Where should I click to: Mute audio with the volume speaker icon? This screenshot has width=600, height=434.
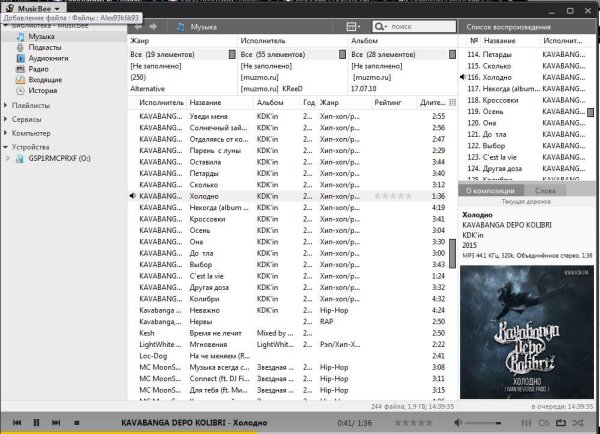458,423
